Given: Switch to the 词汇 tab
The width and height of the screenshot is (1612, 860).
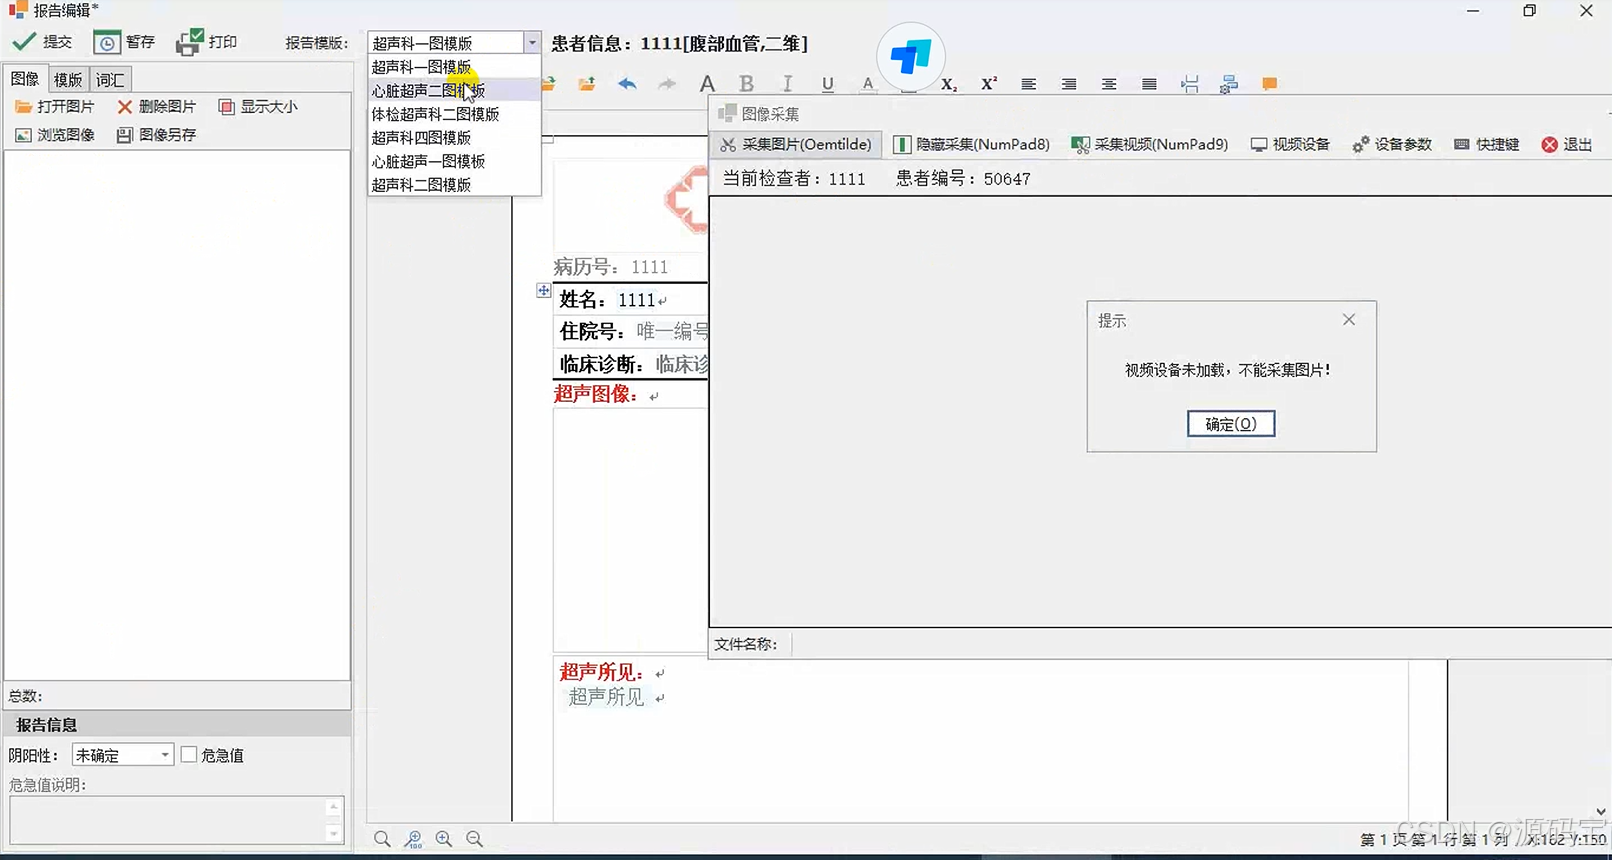Looking at the screenshot, I should [x=110, y=80].
